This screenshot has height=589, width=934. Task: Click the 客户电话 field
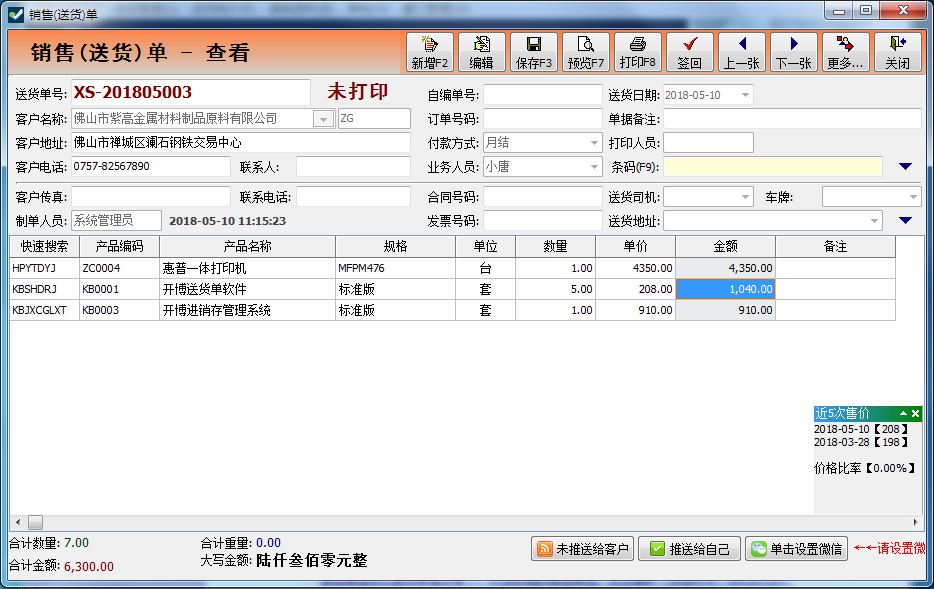tap(151, 167)
